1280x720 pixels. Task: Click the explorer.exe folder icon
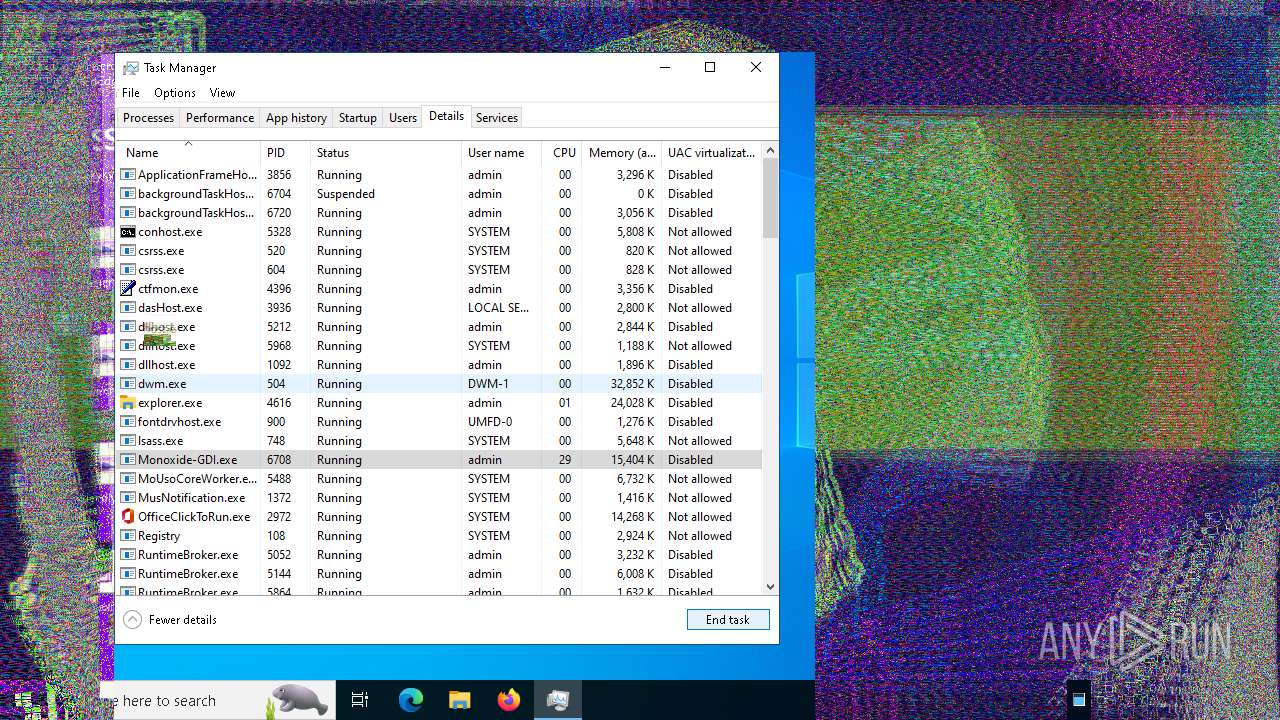pyautogui.click(x=128, y=403)
